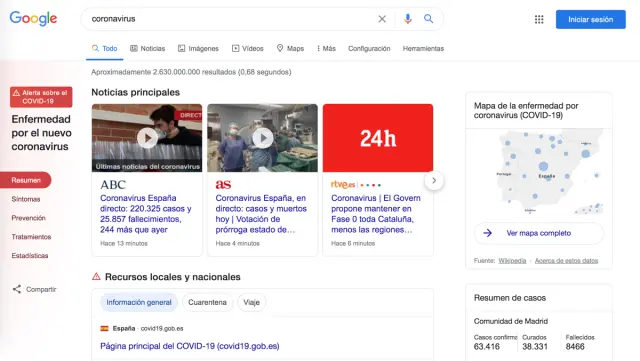Click 'Hace 6 minutos' timestamp
Image resolution: width=640 pixels, height=361 pixels.
[x=353, y=243]
